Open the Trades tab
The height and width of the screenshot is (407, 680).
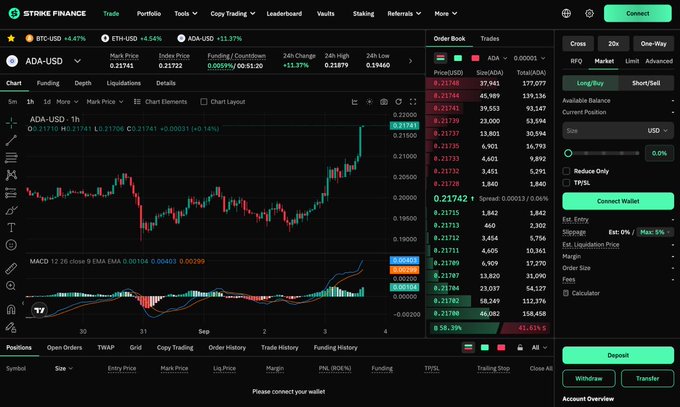pos(490,39)
